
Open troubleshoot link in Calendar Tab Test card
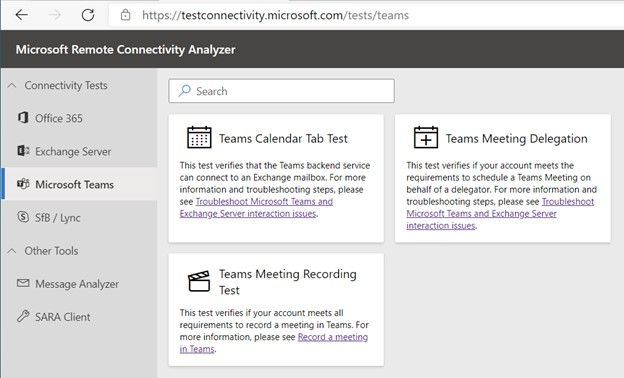256,207
